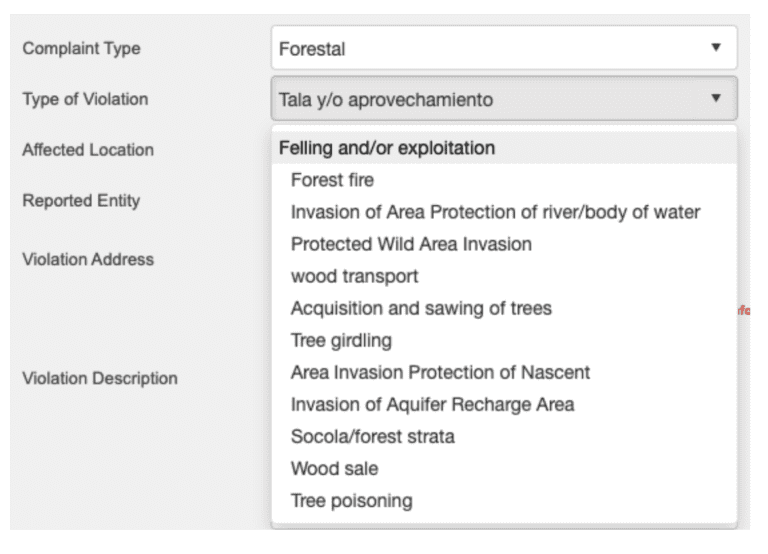Viewport: 768px width, 554px height.
Task: Click the Type of Violation dropdown arrow
Action: click(715, 99)
